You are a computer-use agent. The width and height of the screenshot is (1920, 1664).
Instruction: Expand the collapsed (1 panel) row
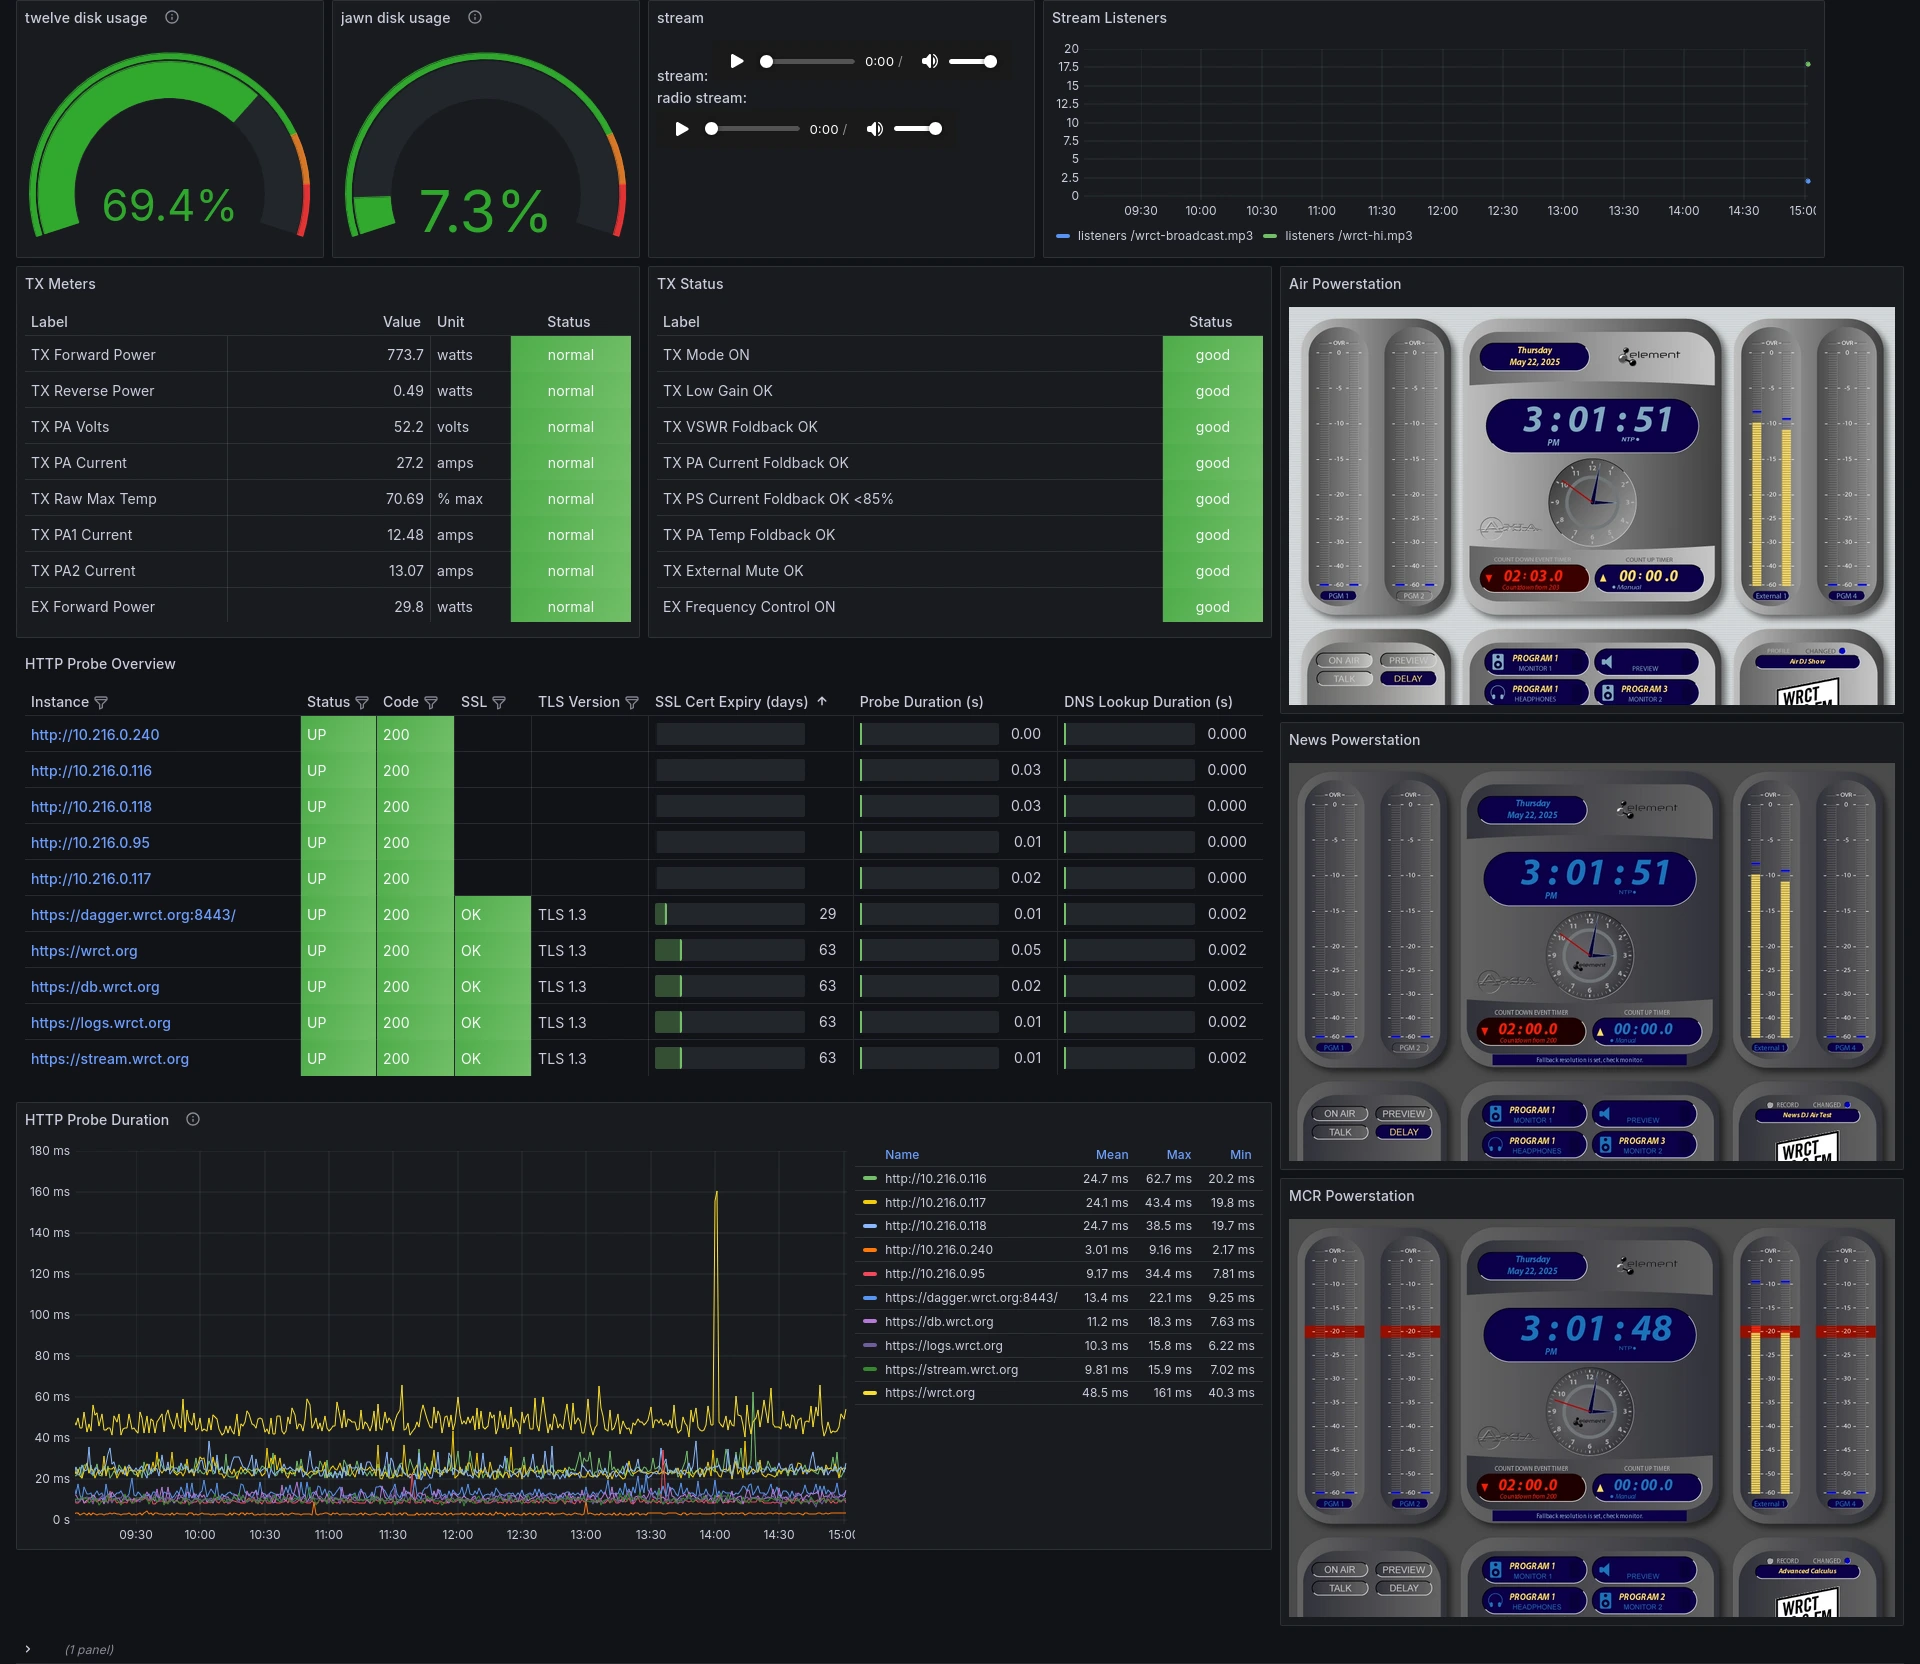[x=28, y=1649]
